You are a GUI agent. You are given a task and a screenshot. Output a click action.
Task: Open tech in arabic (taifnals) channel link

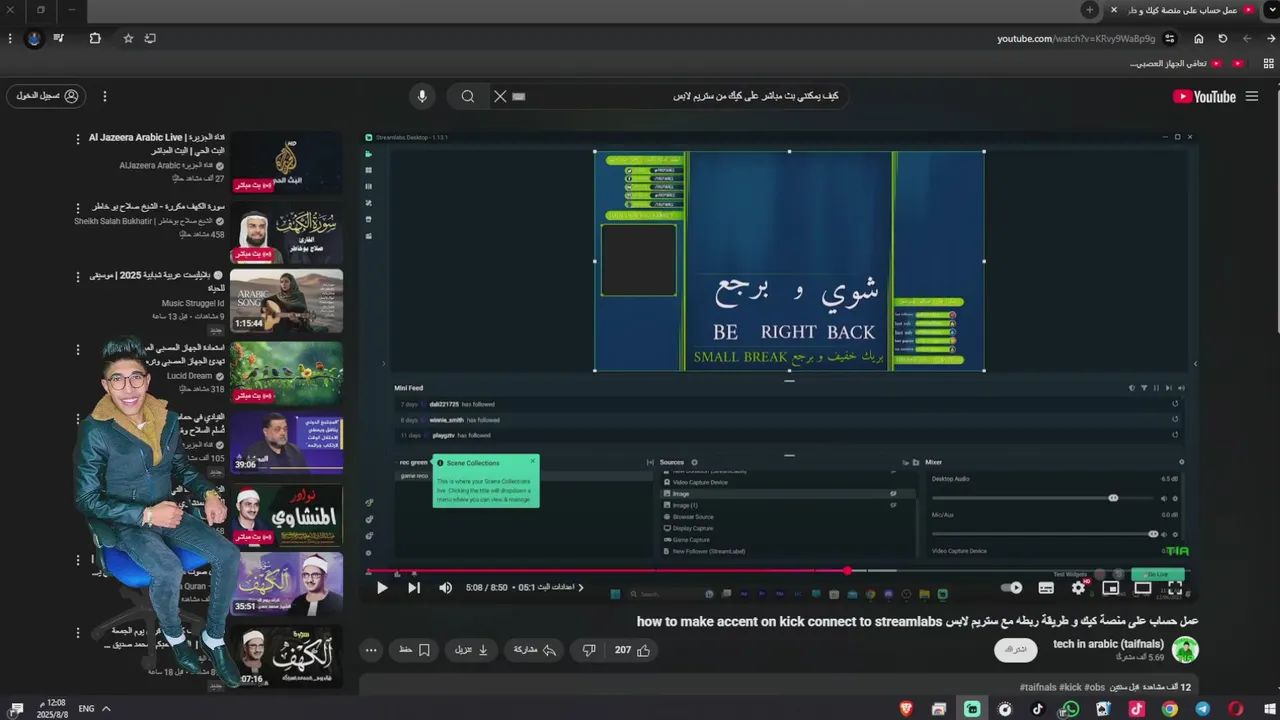1108,644
